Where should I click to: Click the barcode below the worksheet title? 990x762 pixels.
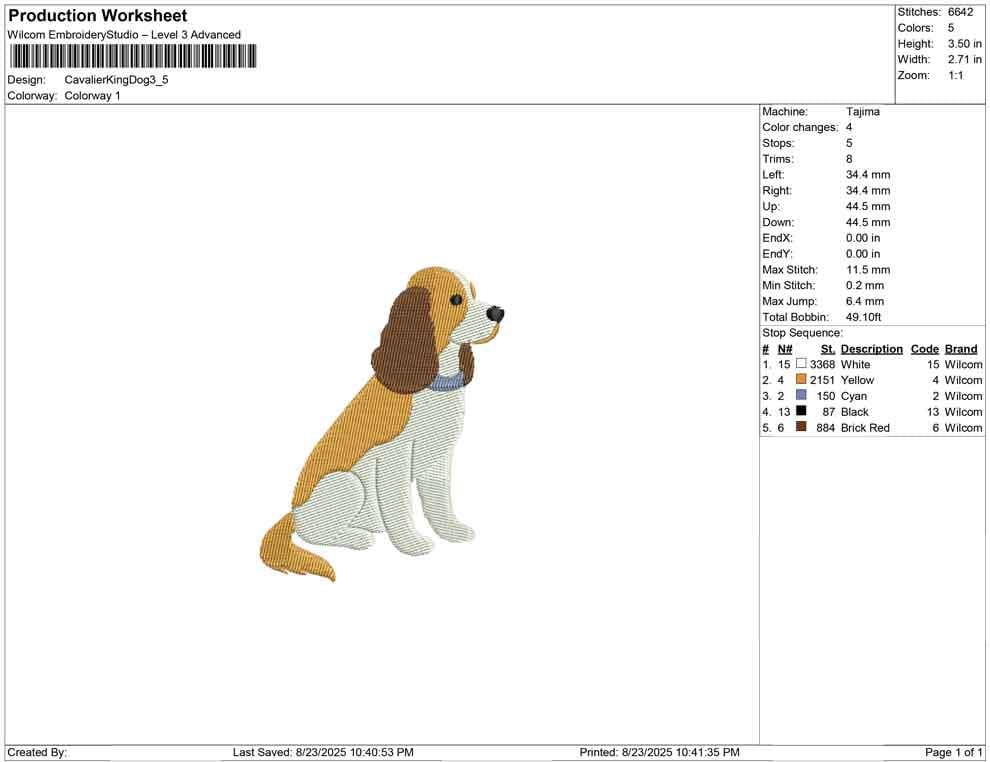coord(131,57)
